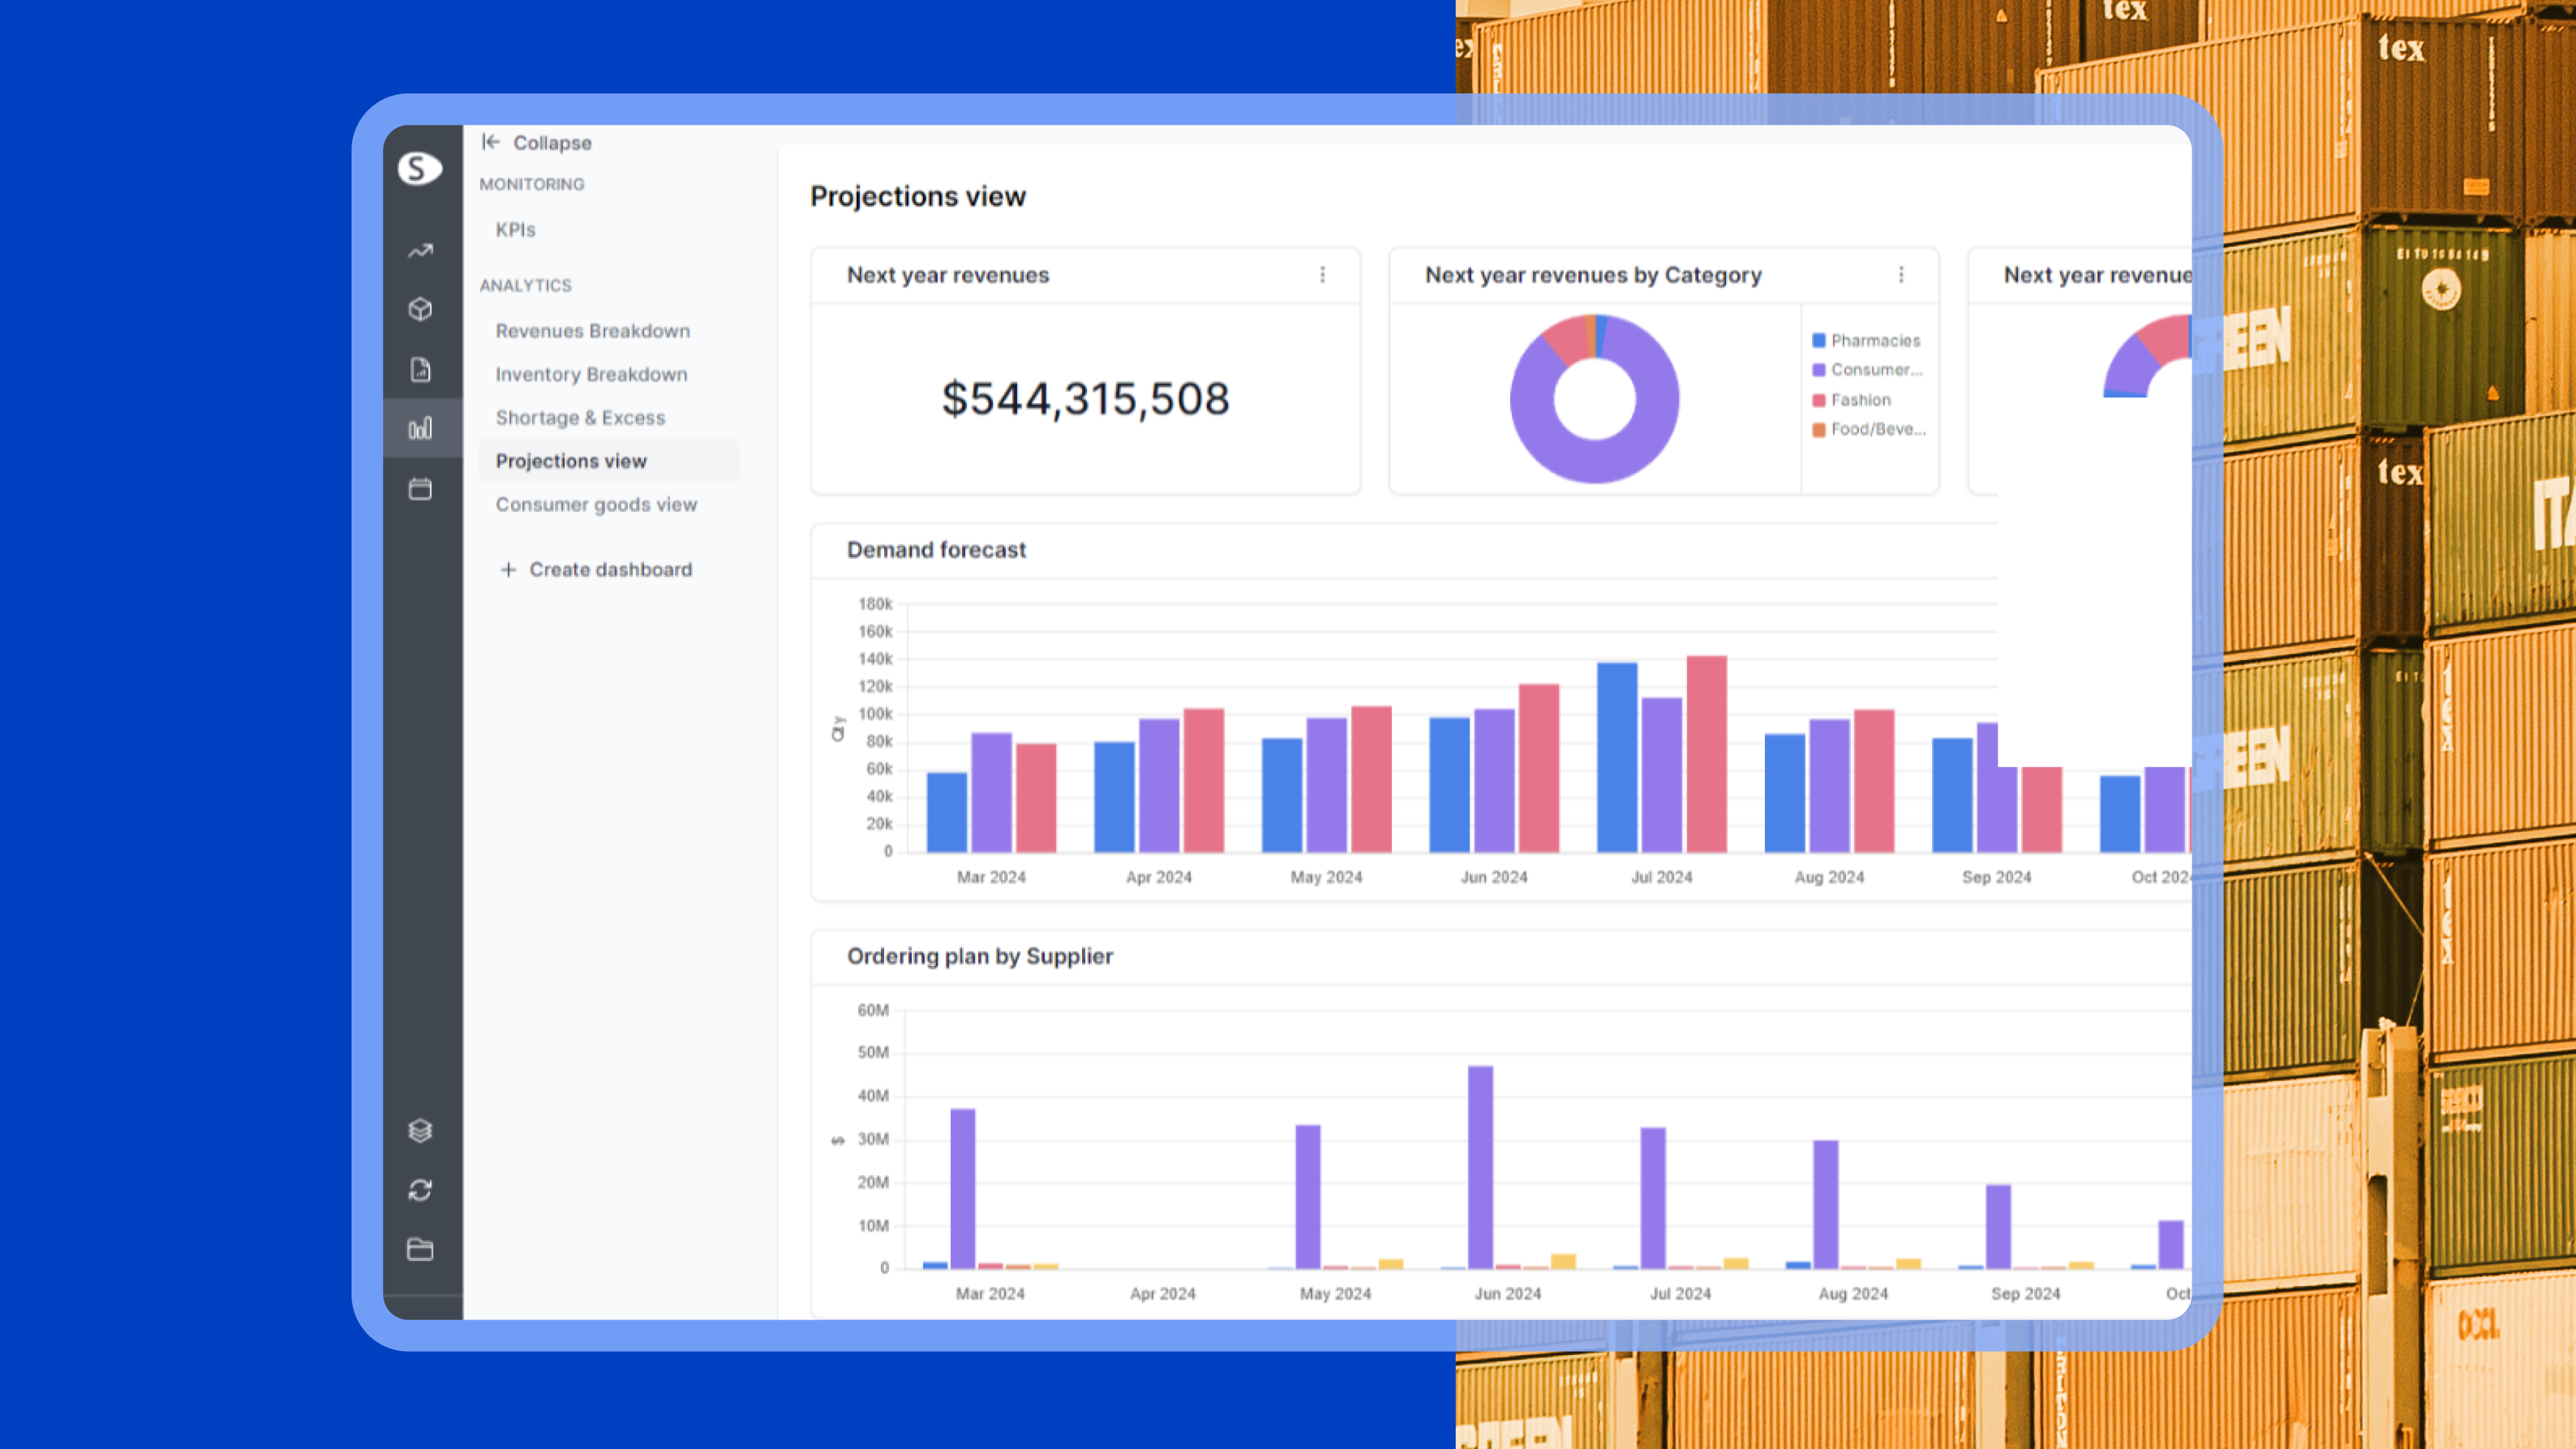Open the document report icon
Viewport: 2576px width, 1449px height.
coord(420,369)
